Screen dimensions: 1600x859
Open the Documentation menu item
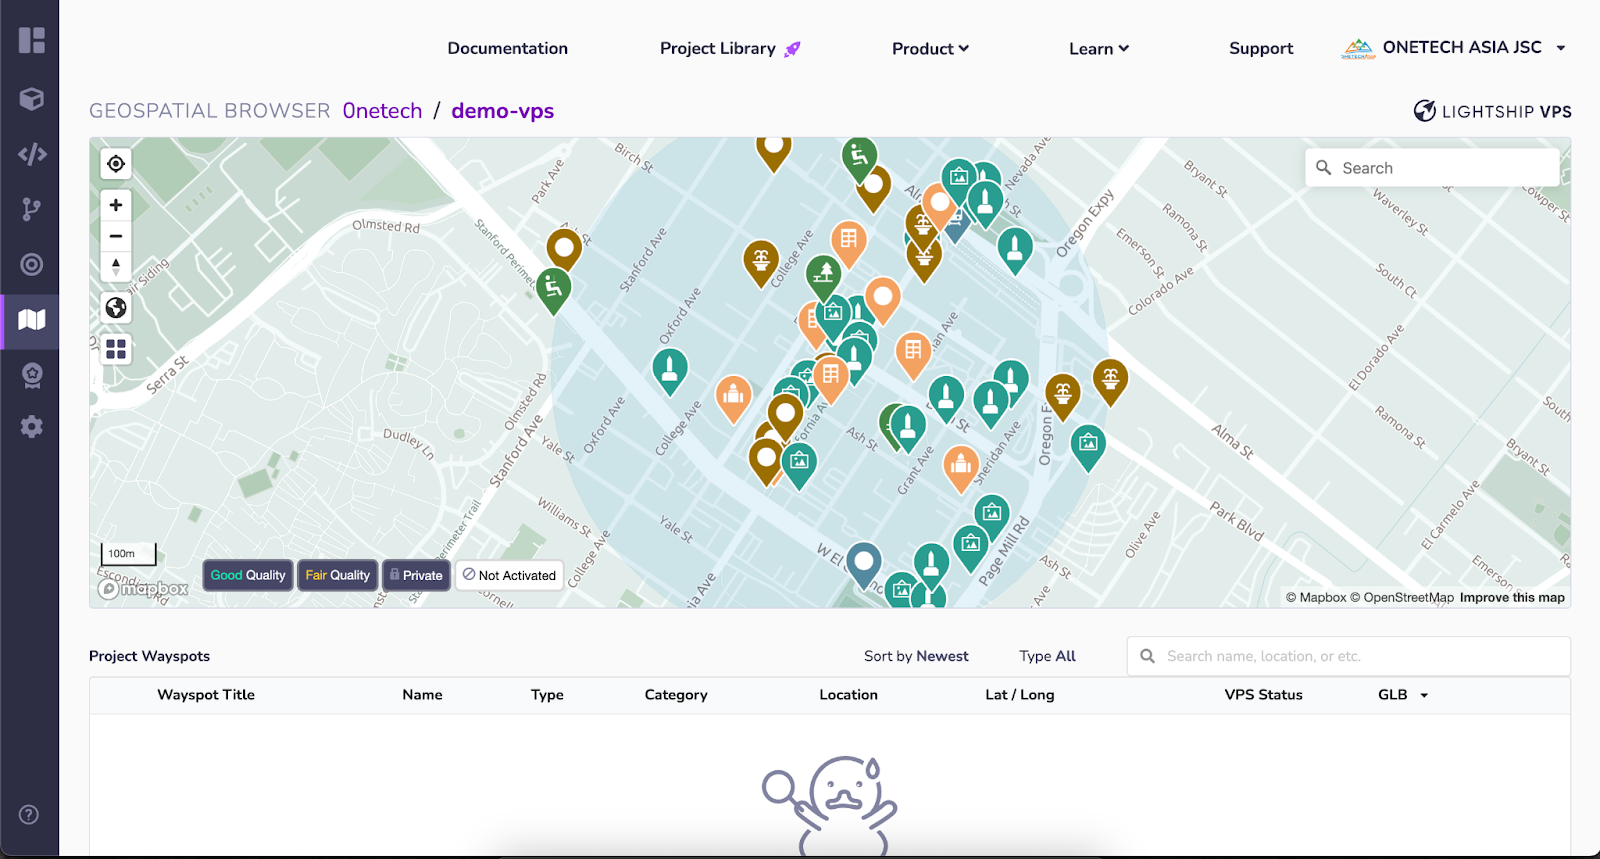[x=507, y=48]
